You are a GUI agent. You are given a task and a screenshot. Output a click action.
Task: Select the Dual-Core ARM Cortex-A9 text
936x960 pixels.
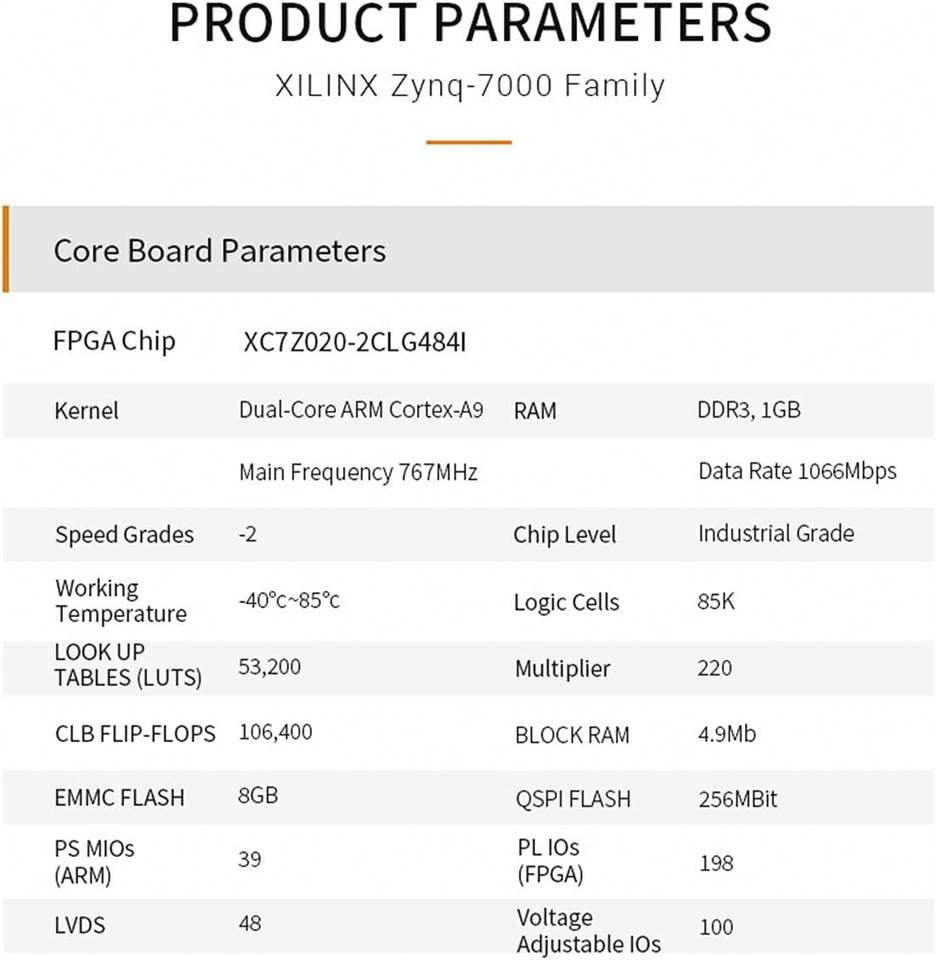click(x=361, y=410)
